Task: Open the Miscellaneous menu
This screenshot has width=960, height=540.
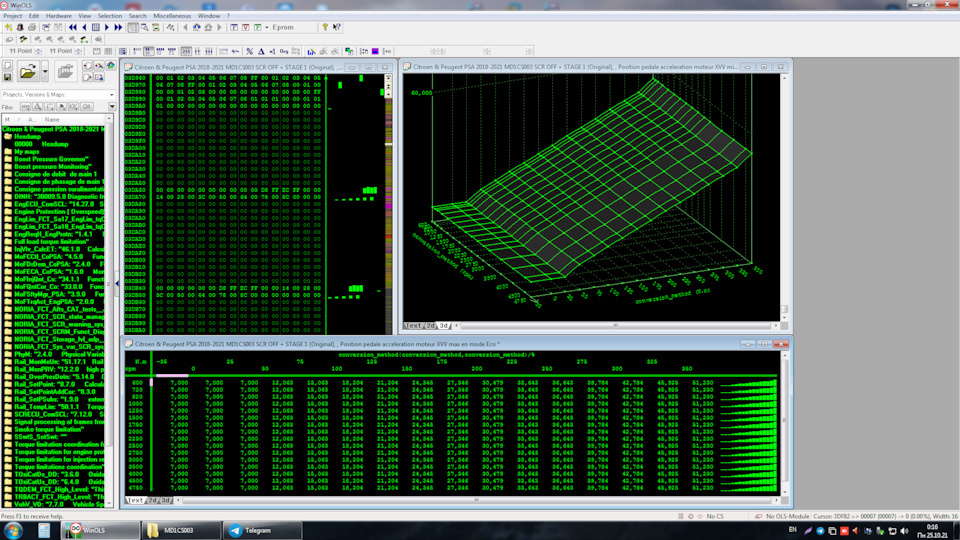Action: pyautogui.click(x=173, y=16)
